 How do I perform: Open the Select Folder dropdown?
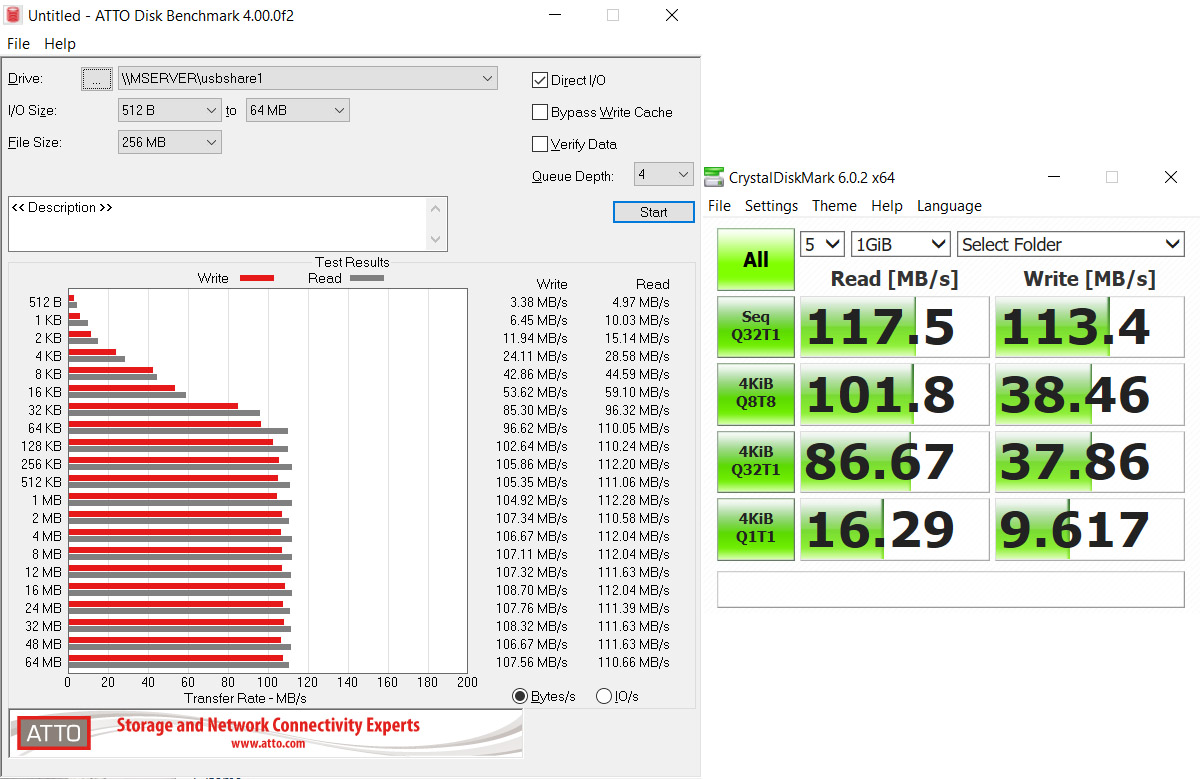pyautogui.click(x=1070, y=244)
